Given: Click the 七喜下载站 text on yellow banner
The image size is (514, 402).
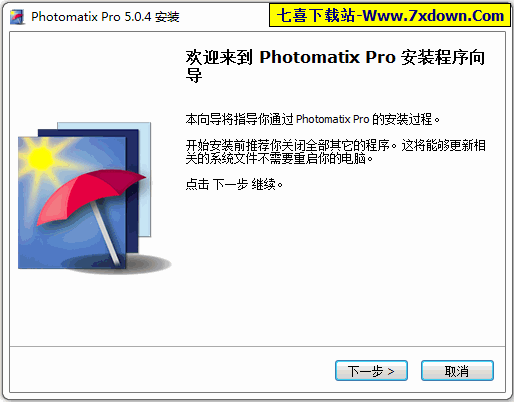Looking at the screenshot, I should 315,15.
